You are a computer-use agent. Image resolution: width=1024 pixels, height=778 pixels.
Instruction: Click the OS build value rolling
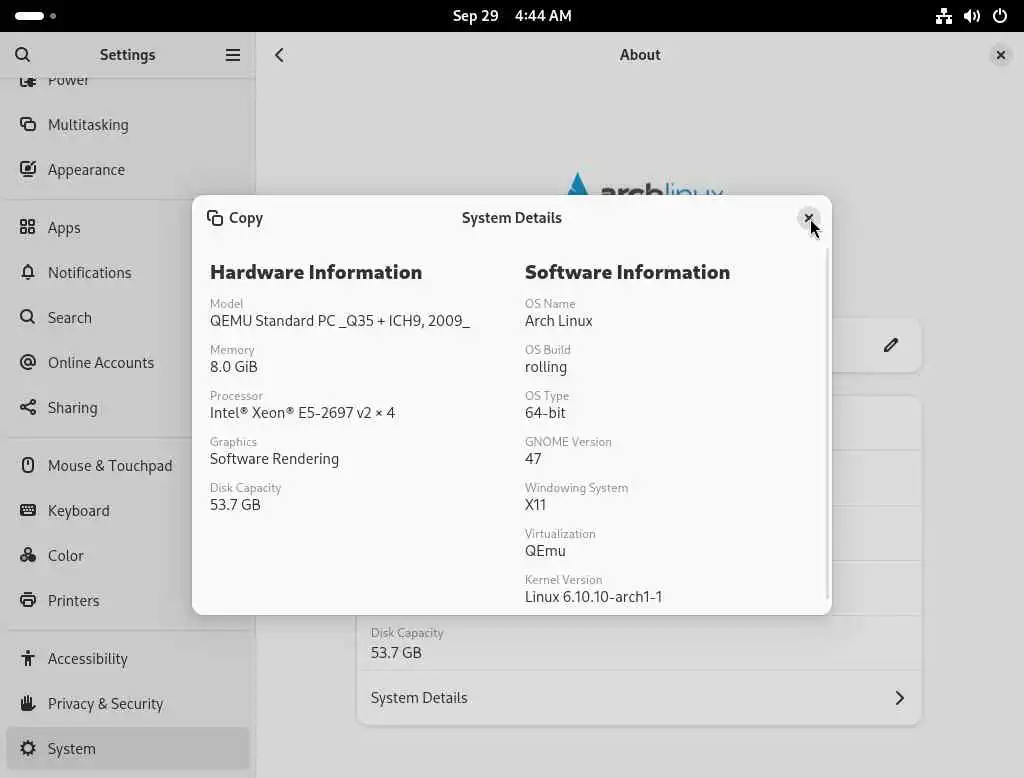click(546, 367)
